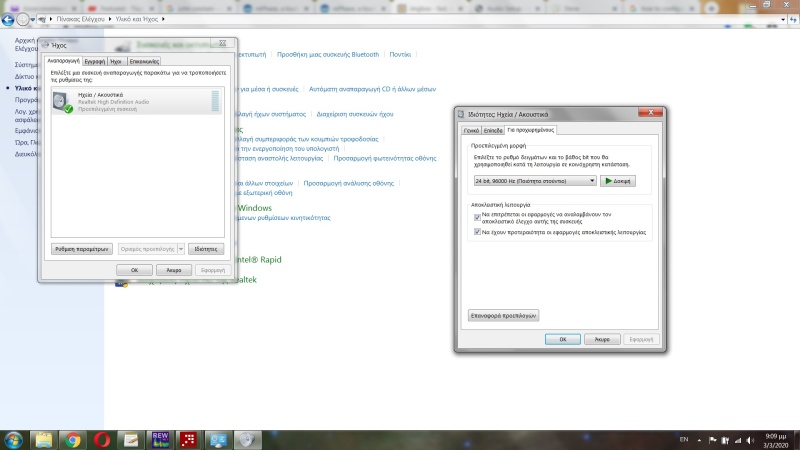This screenshot has width=800, height=450.
Task: Switch to the Εγγραφή tab
Action: point(95,61)
